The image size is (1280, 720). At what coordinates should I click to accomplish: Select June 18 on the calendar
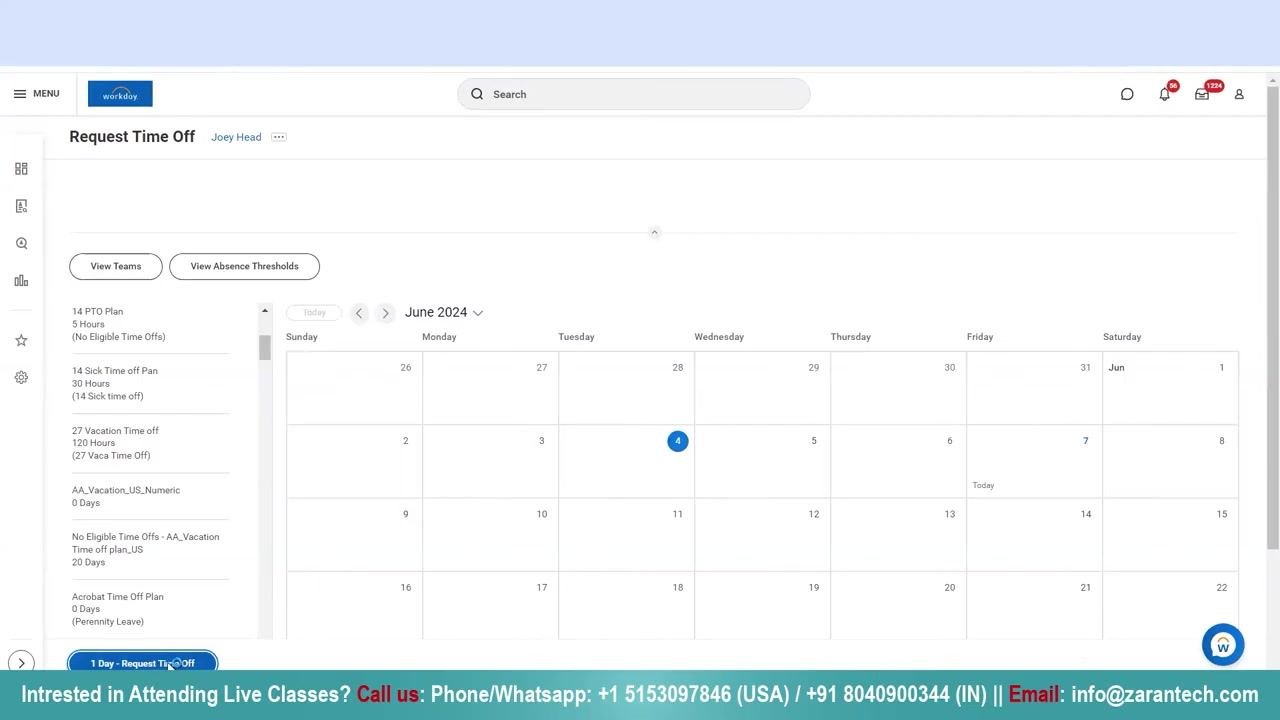click(627, 606)
